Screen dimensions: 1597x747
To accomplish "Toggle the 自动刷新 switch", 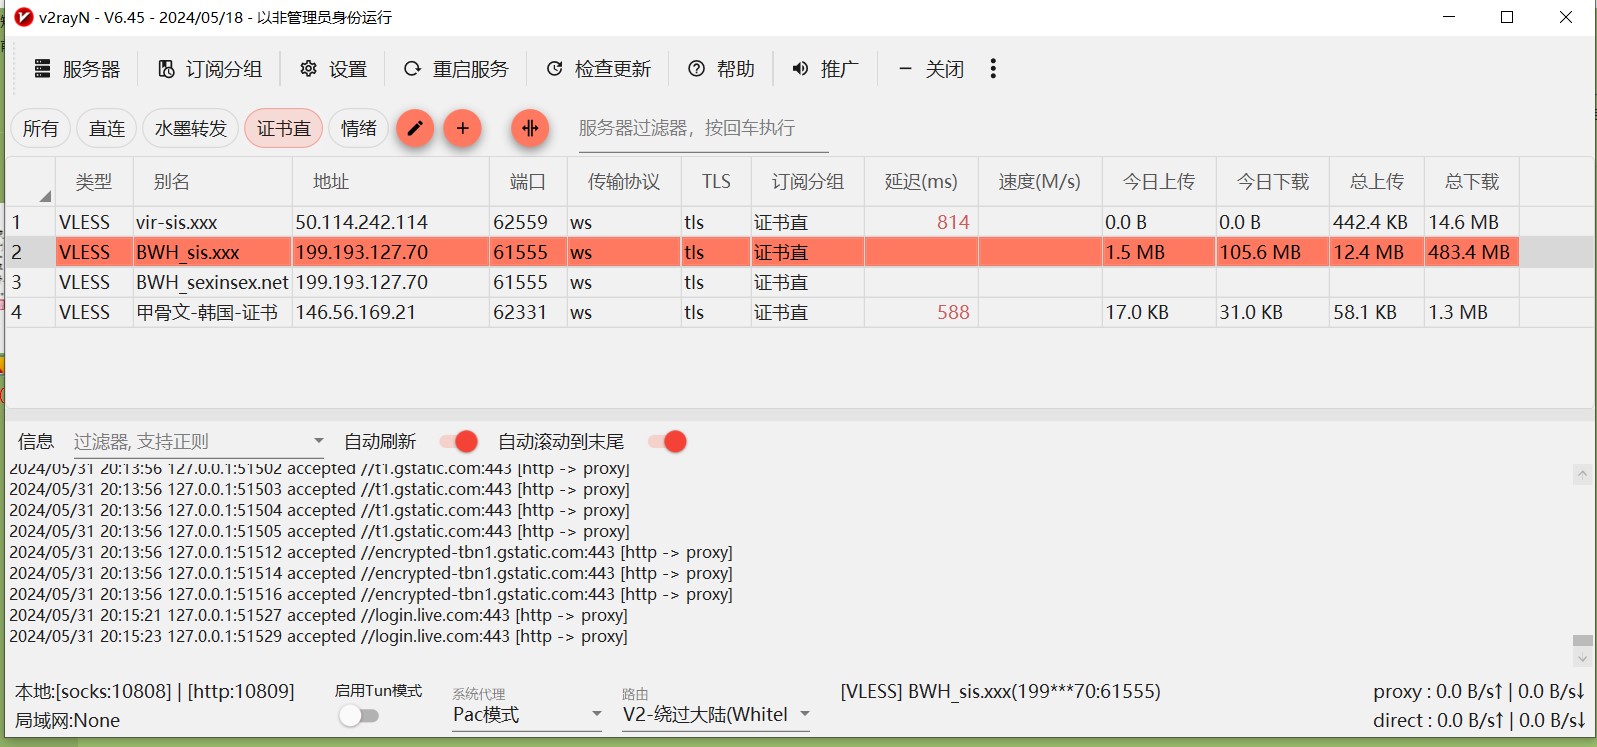I will click(459, 441).
